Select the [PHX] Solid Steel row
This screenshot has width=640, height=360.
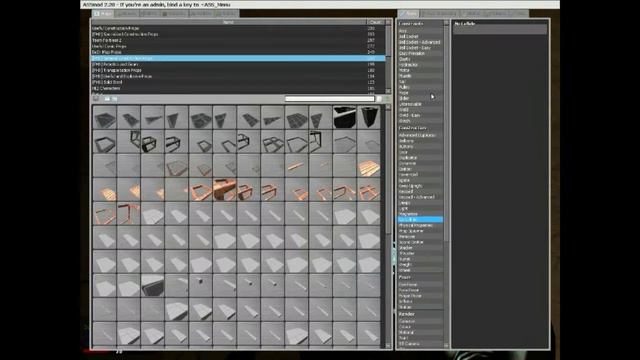tap(238, 82)
